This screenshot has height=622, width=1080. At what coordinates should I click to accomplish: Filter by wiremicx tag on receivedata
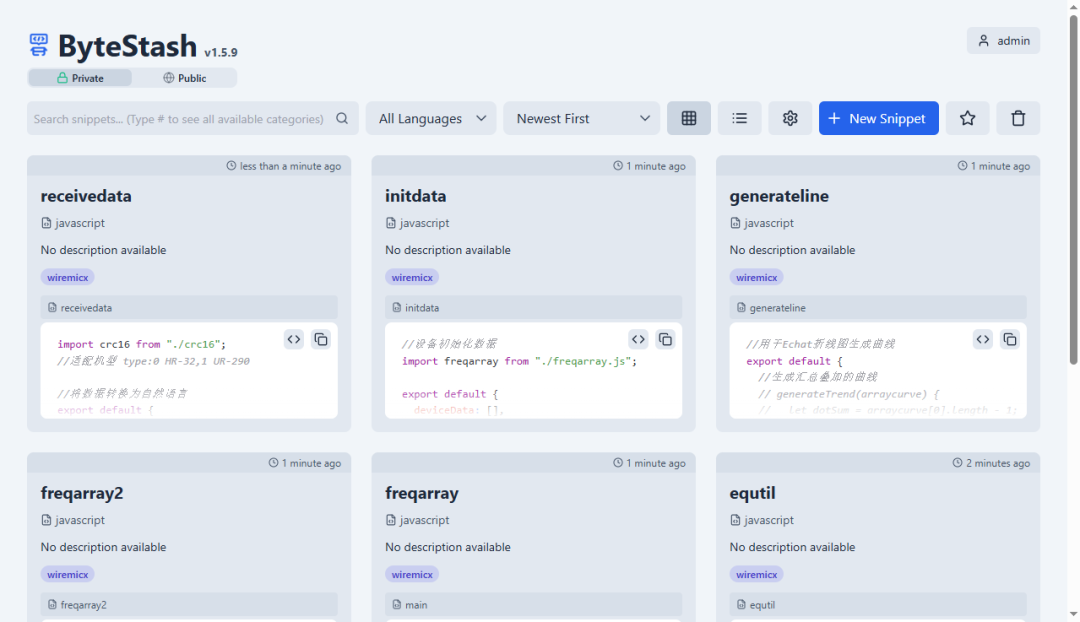pos(67,277)
